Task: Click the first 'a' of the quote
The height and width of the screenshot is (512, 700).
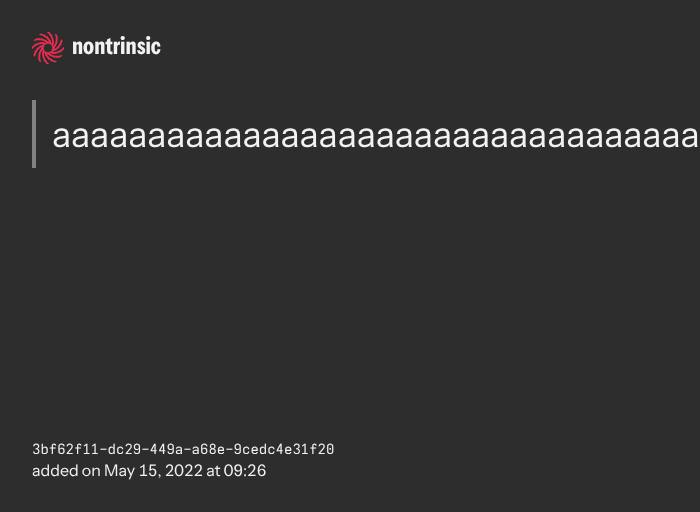Action: point(61,137)
